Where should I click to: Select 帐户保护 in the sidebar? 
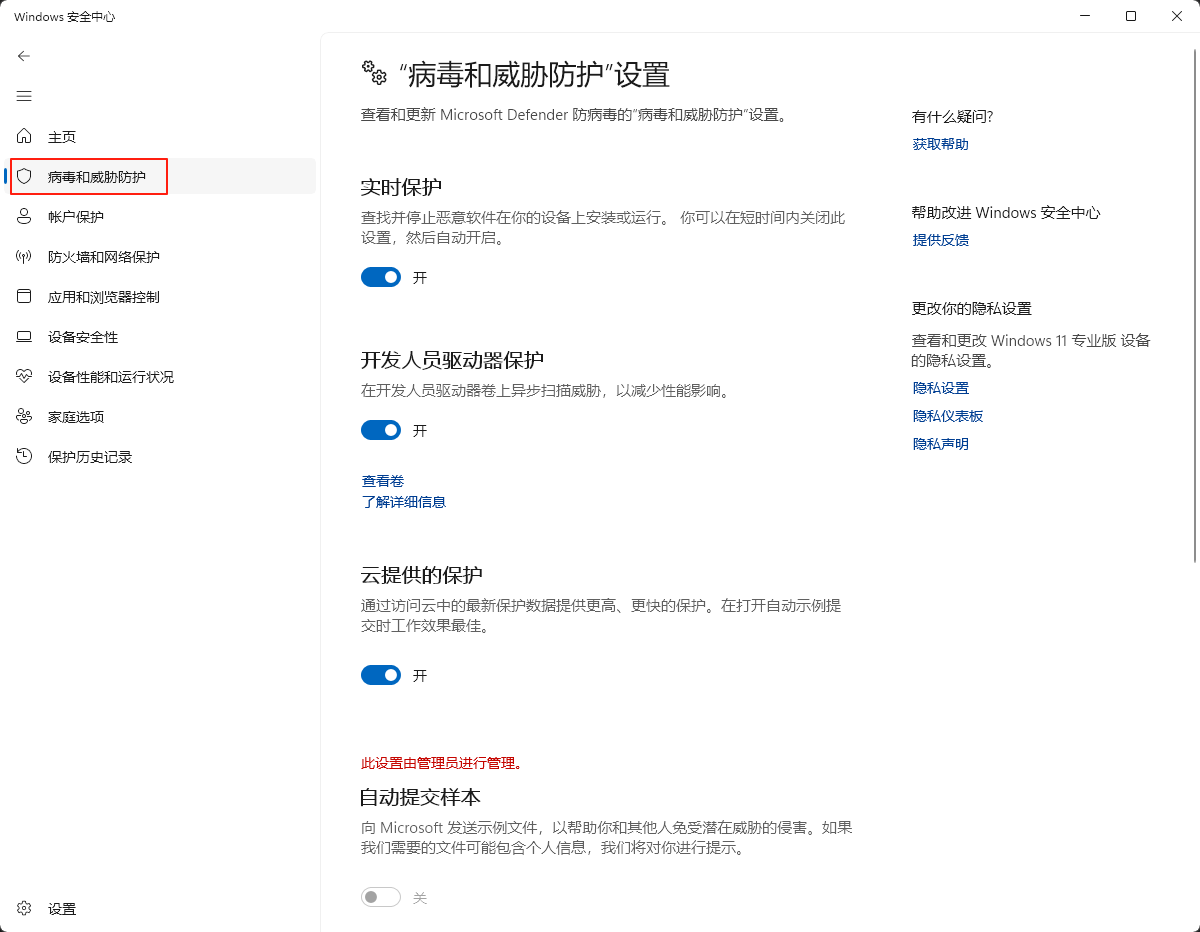point(76,217)
